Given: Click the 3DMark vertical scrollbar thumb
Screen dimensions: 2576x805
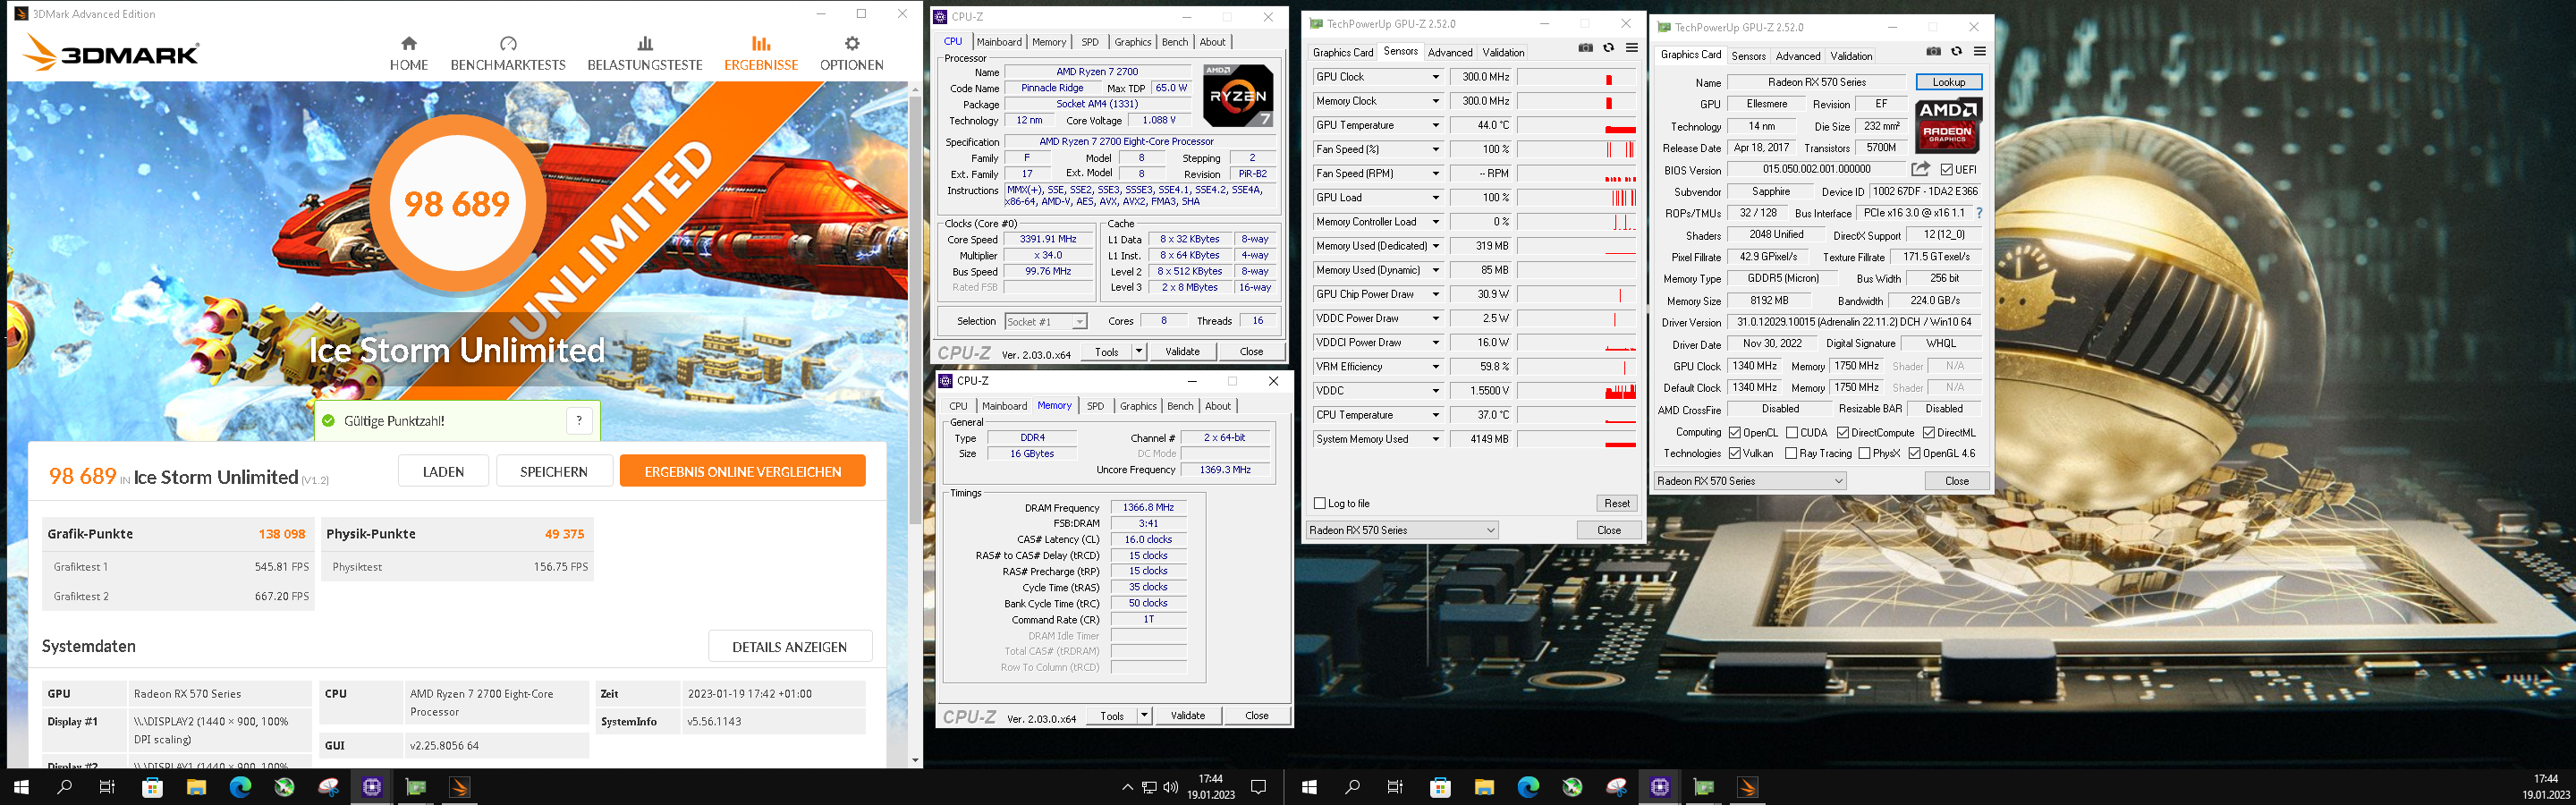Looking at the screenshot, I should 914,310.
